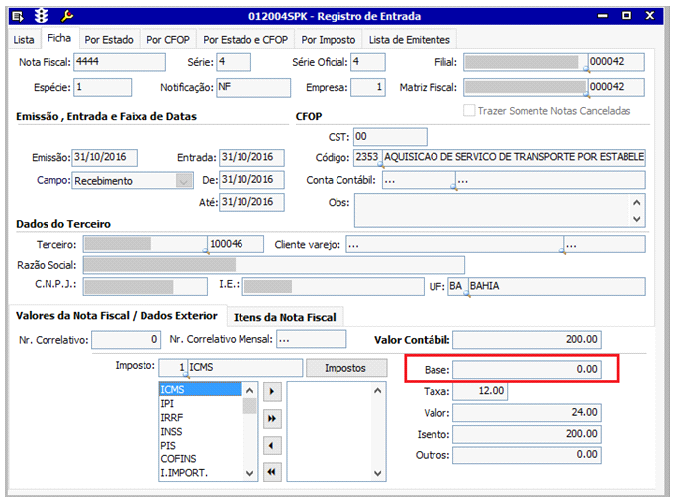Switch to the Lista tab
The height and width of the screenshot is (503, 673).
(x=23, y=39)
